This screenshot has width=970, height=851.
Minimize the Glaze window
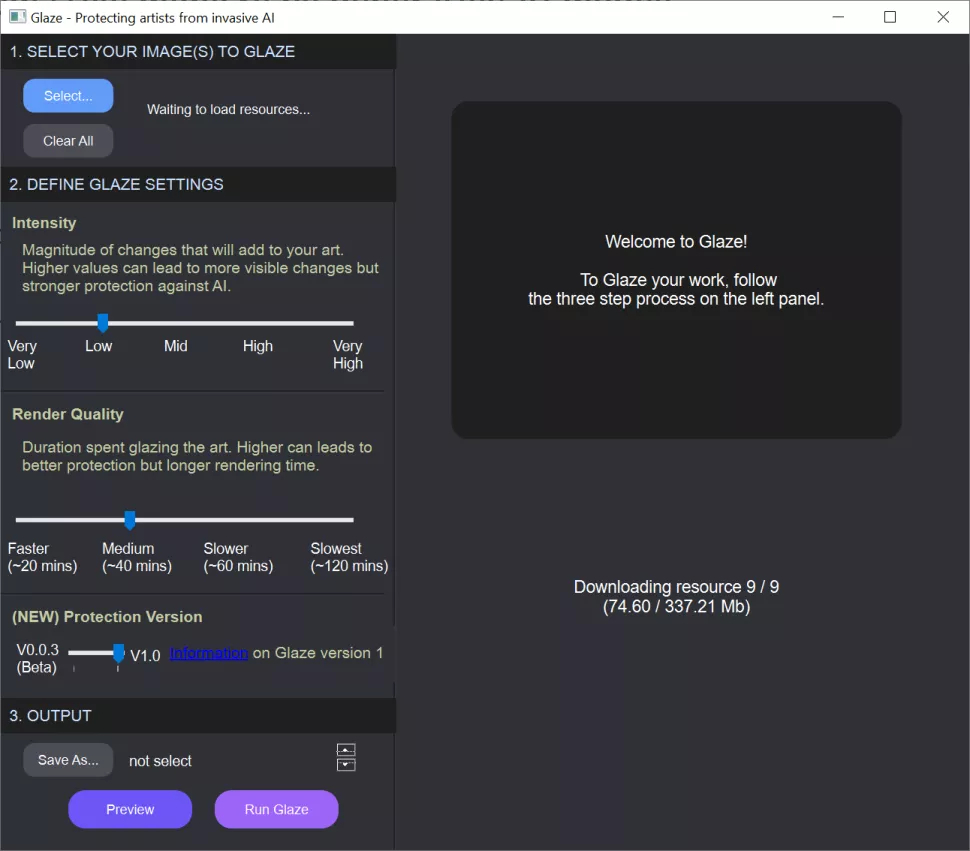point(836,17)
